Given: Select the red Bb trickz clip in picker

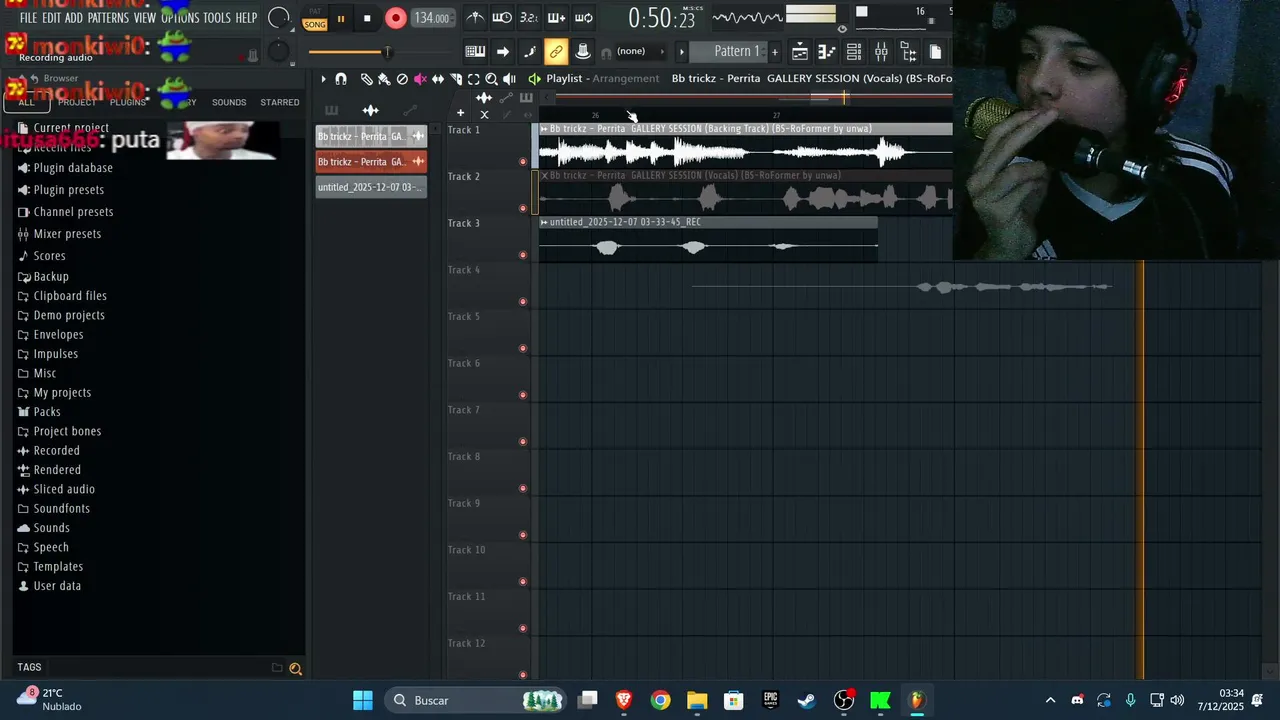Looking at the screenshot, I should click(371, 161).
